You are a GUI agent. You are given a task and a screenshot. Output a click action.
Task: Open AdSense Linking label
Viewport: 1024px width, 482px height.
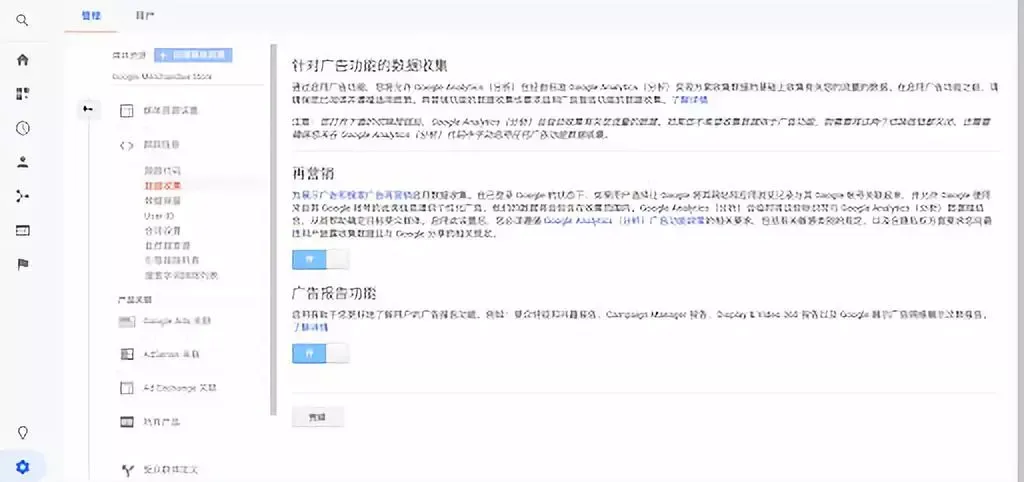(x=171, y=355)
